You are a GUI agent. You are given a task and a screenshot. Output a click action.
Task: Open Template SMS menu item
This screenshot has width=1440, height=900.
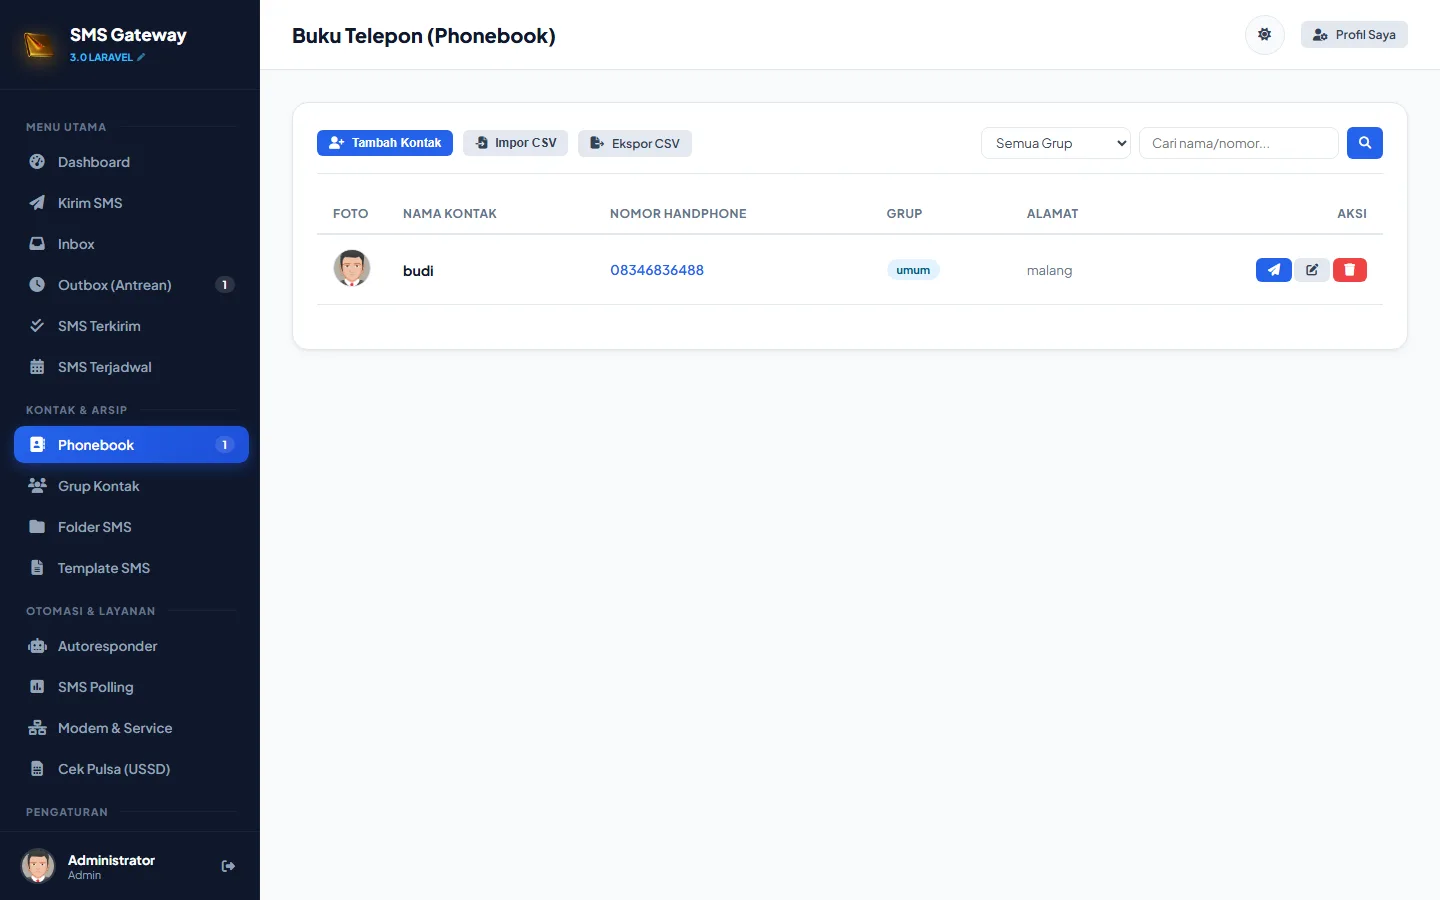click(131, 568)
